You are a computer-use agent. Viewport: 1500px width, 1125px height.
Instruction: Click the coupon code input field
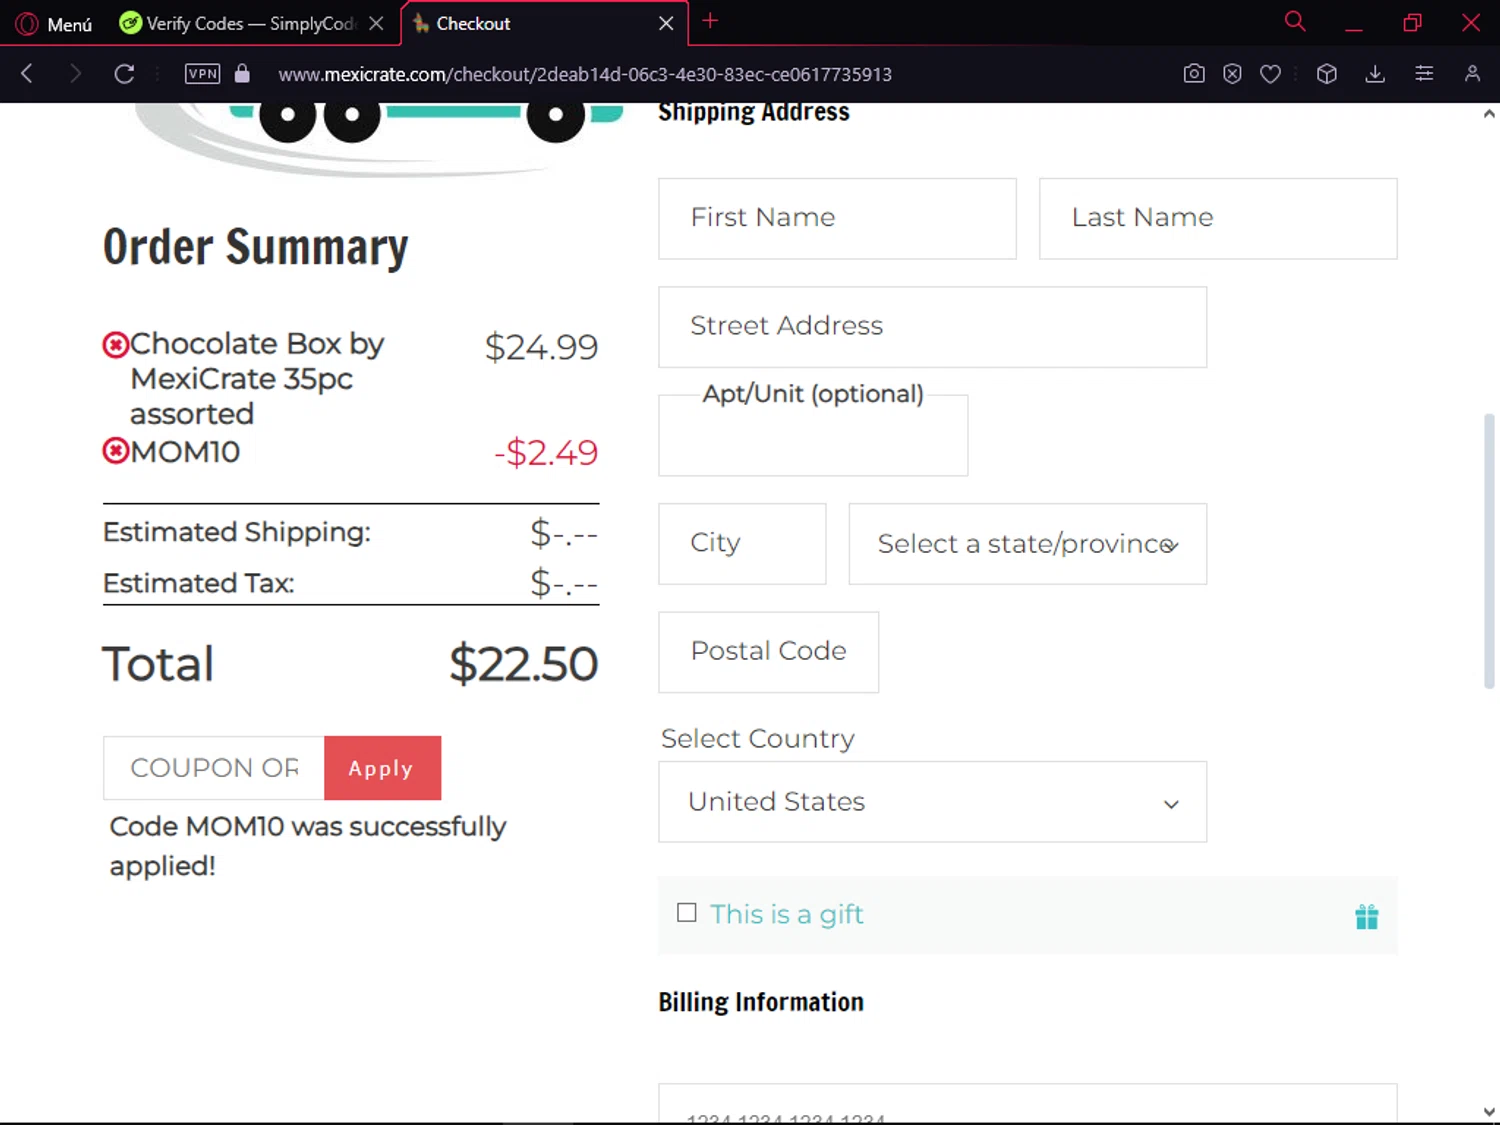pyautogui.click(x=214, y=768)
